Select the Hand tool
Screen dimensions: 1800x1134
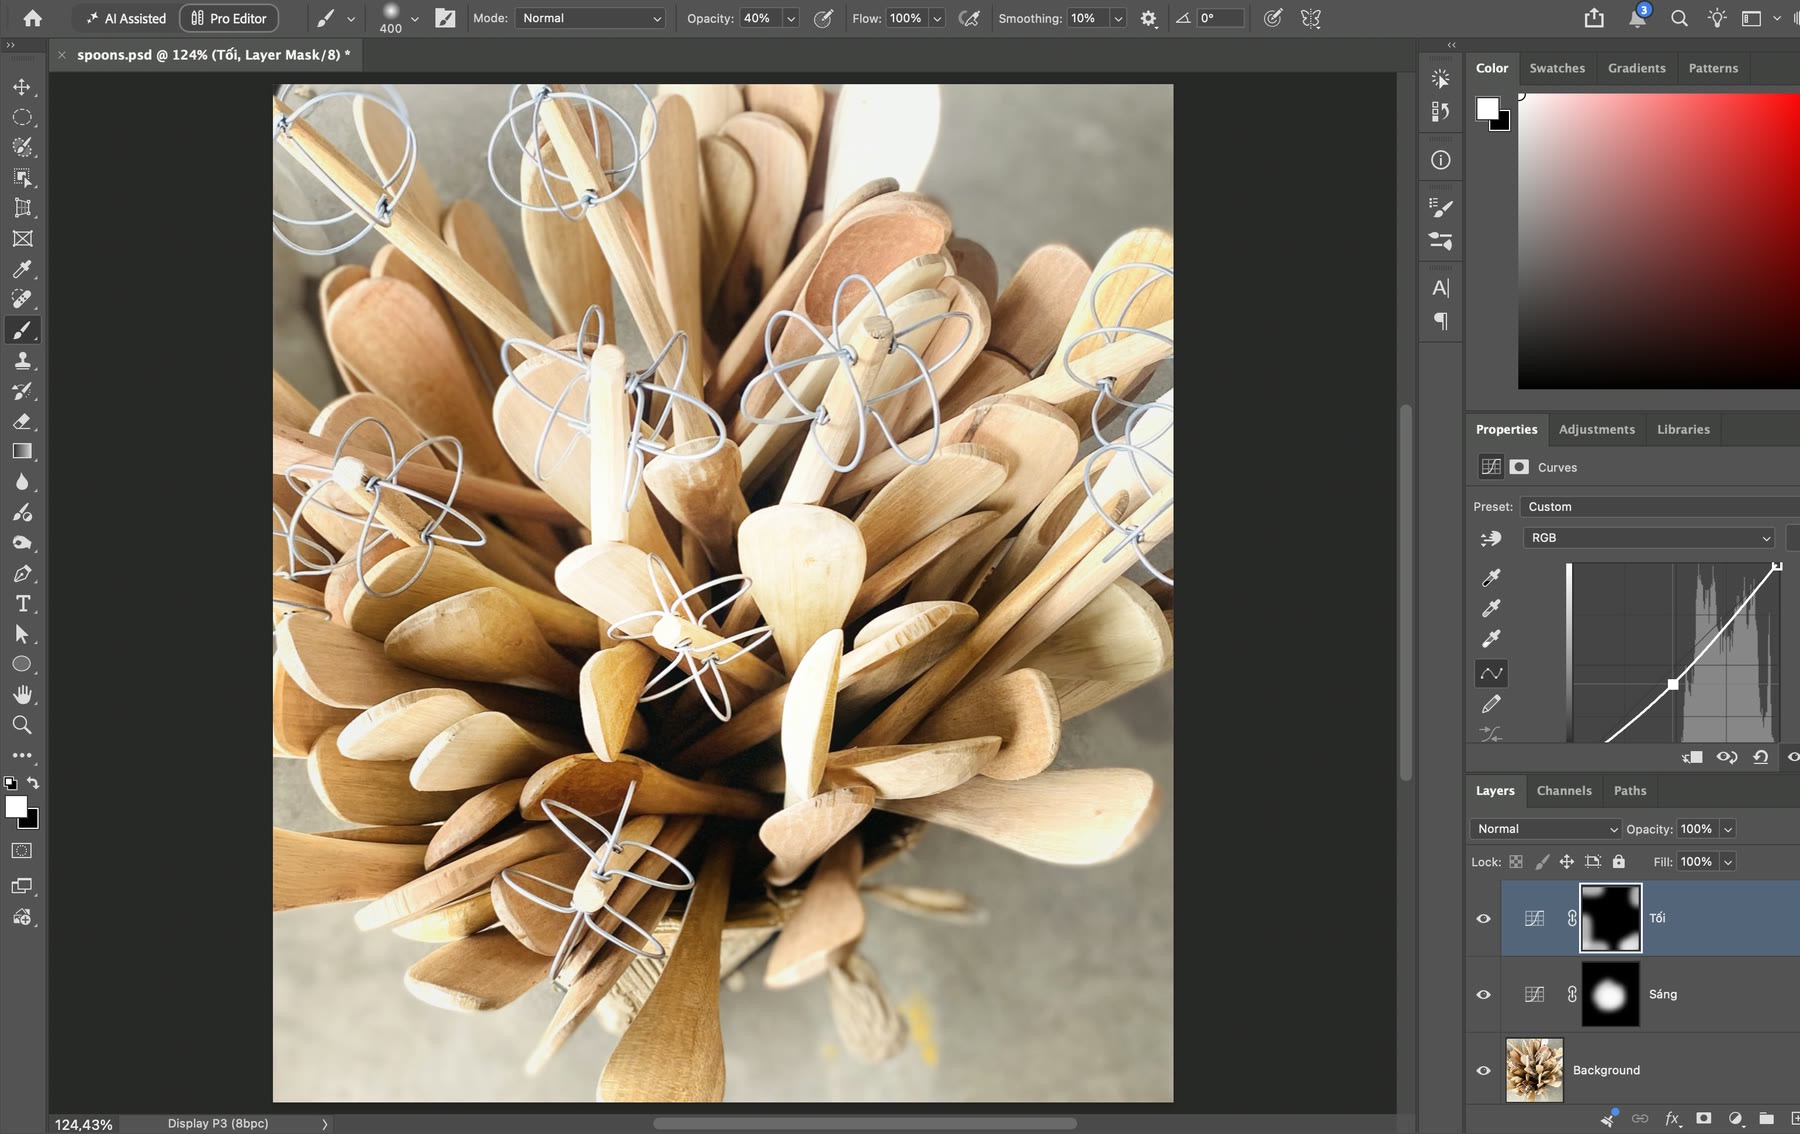click(x=22, y=694)
